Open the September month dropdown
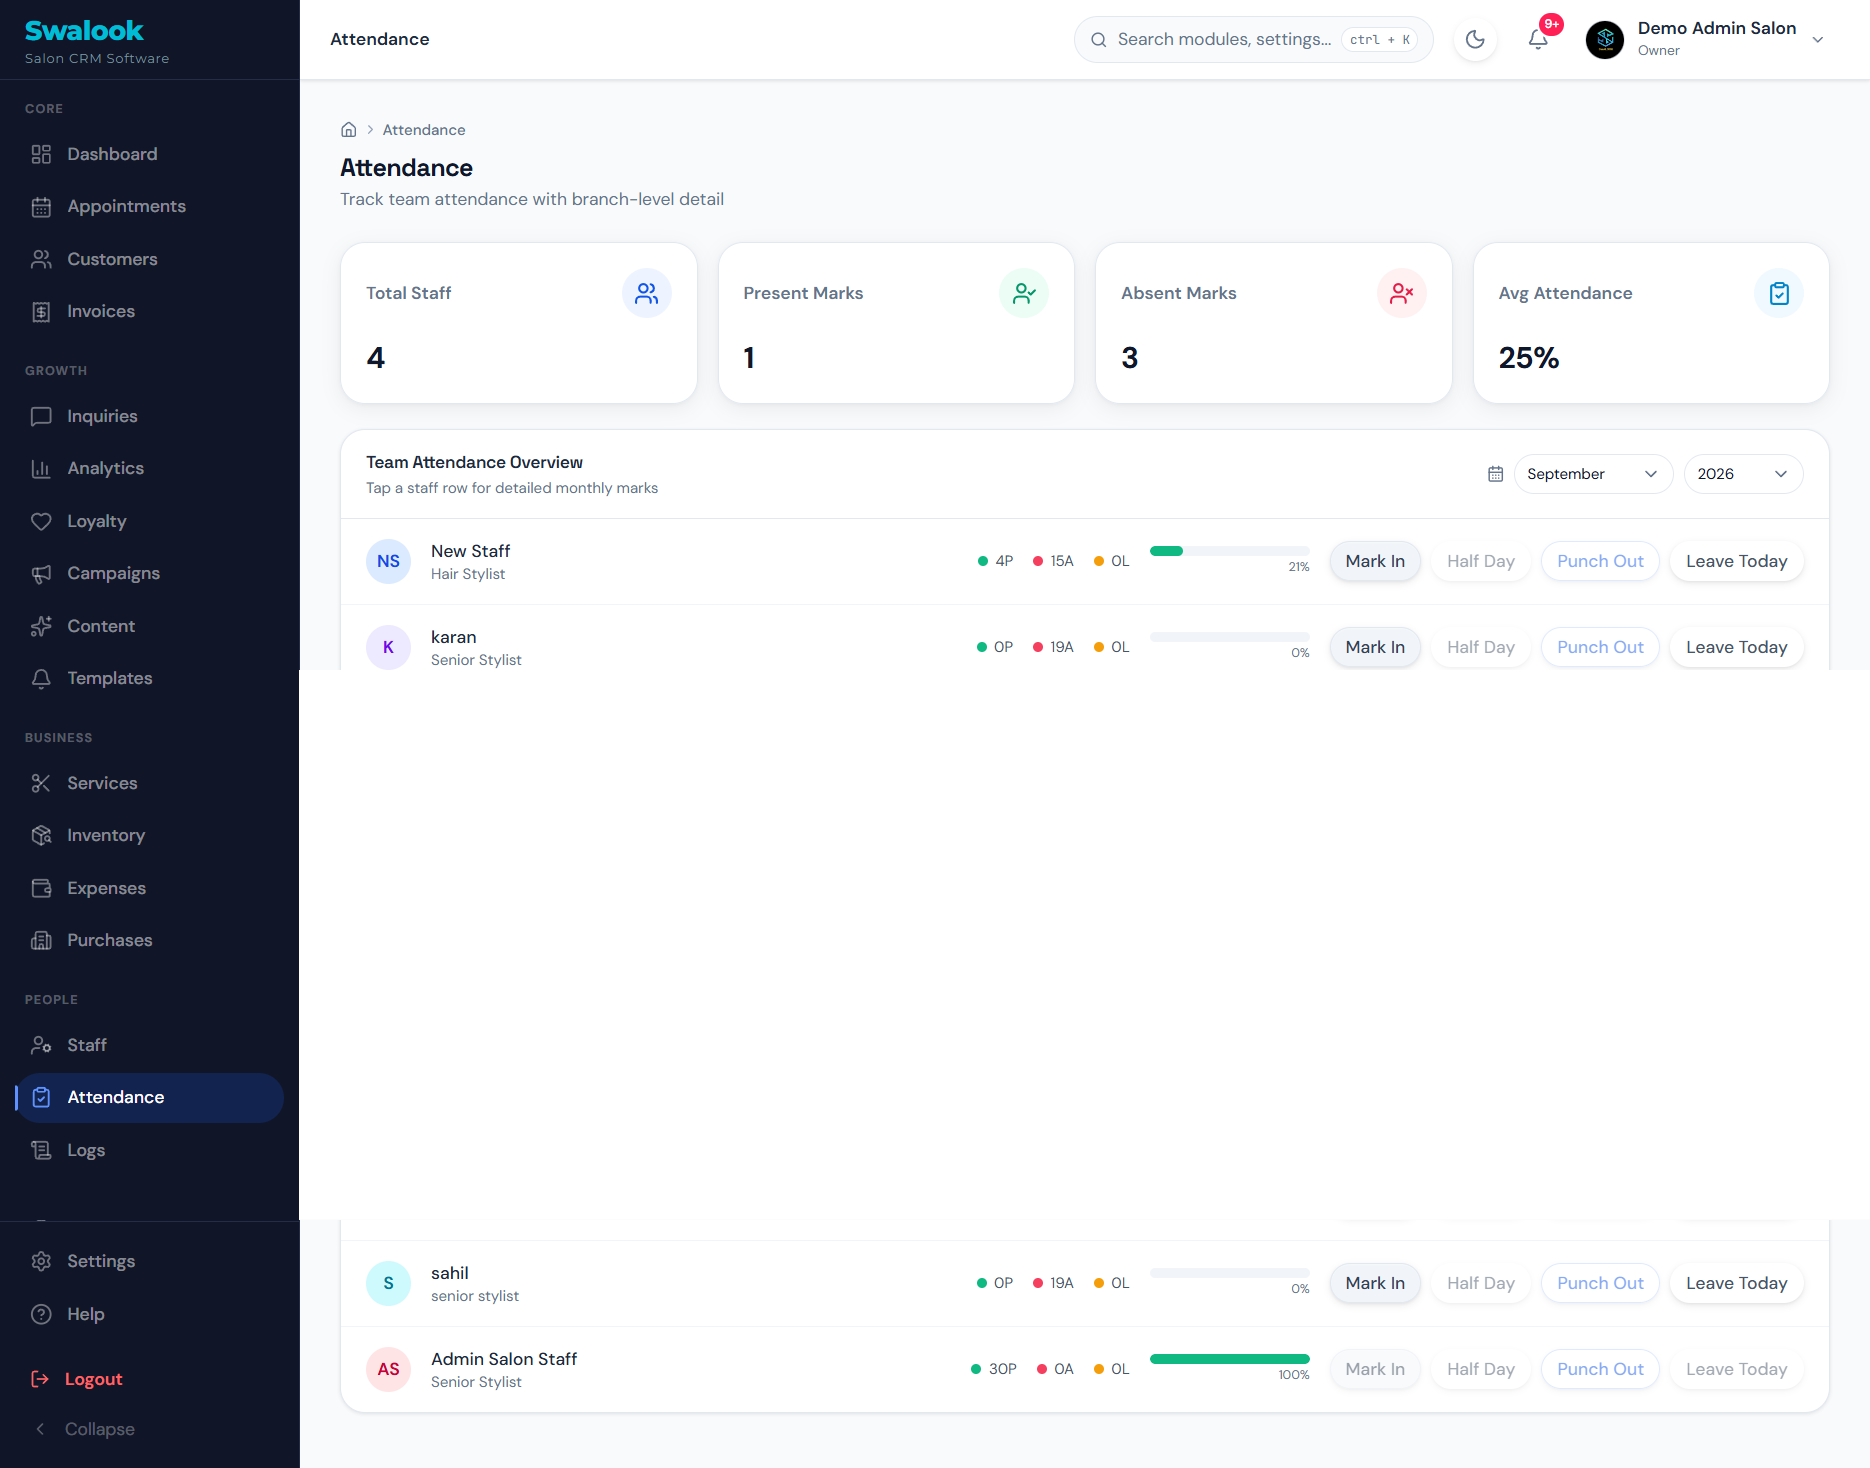 click(x=1593, y=474)
